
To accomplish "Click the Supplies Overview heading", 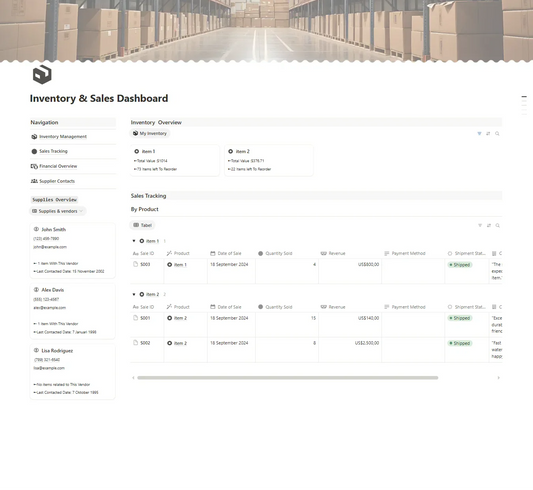I will click(x=54, y=199).
